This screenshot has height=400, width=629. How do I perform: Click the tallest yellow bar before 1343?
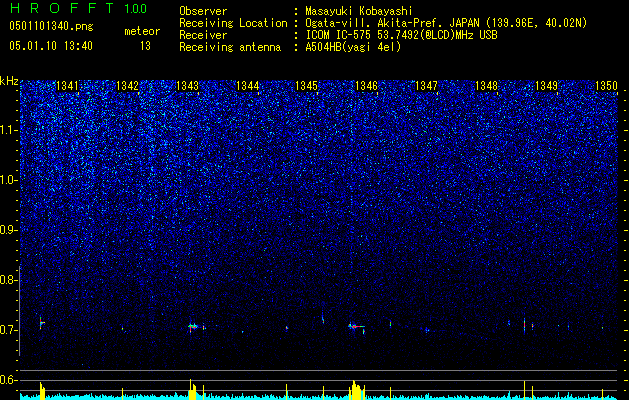click(x=191, y=389)
